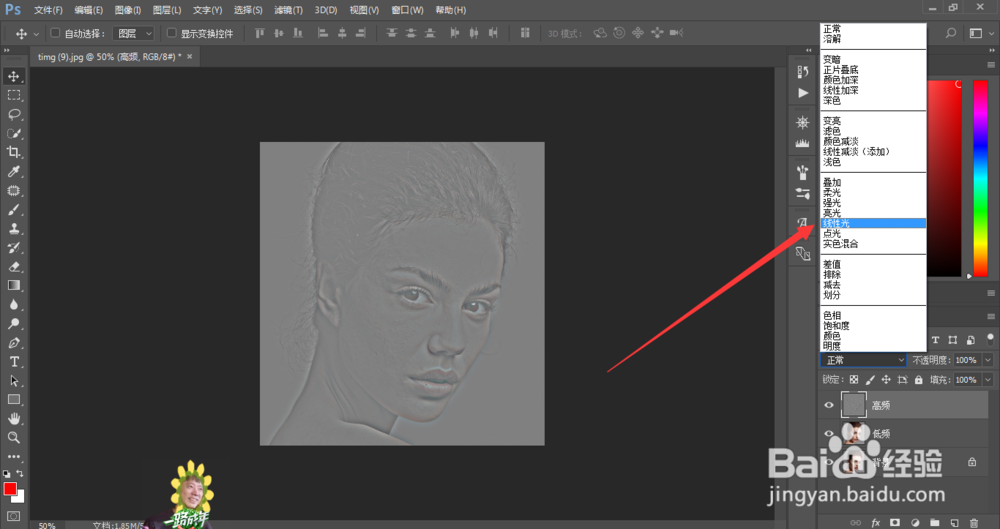Select the Lasso tool
Viewport: 1000px width, 529px height.
pyautogui.click(x=13, y=115)
